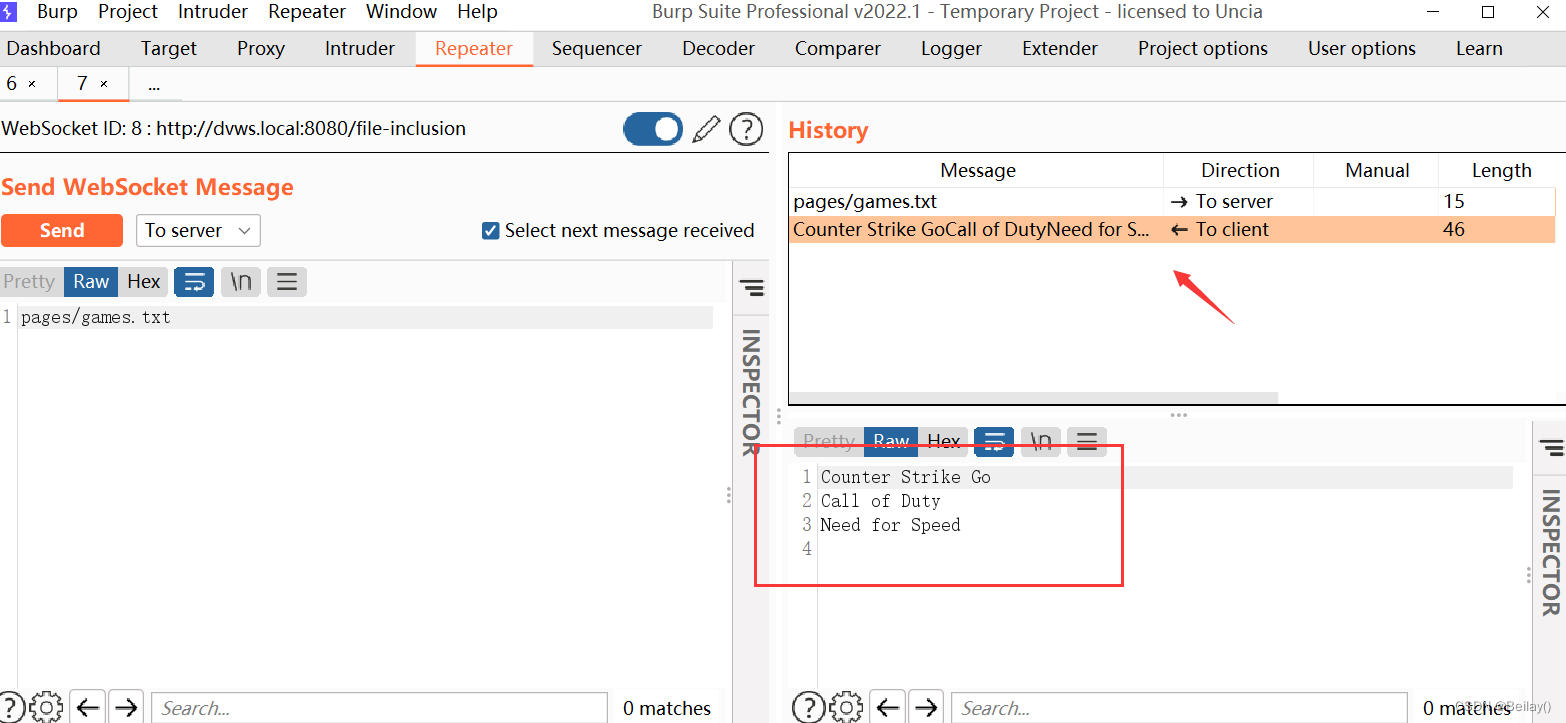
Task: Sort history by Direction column header
Action: coord(1240,171)
